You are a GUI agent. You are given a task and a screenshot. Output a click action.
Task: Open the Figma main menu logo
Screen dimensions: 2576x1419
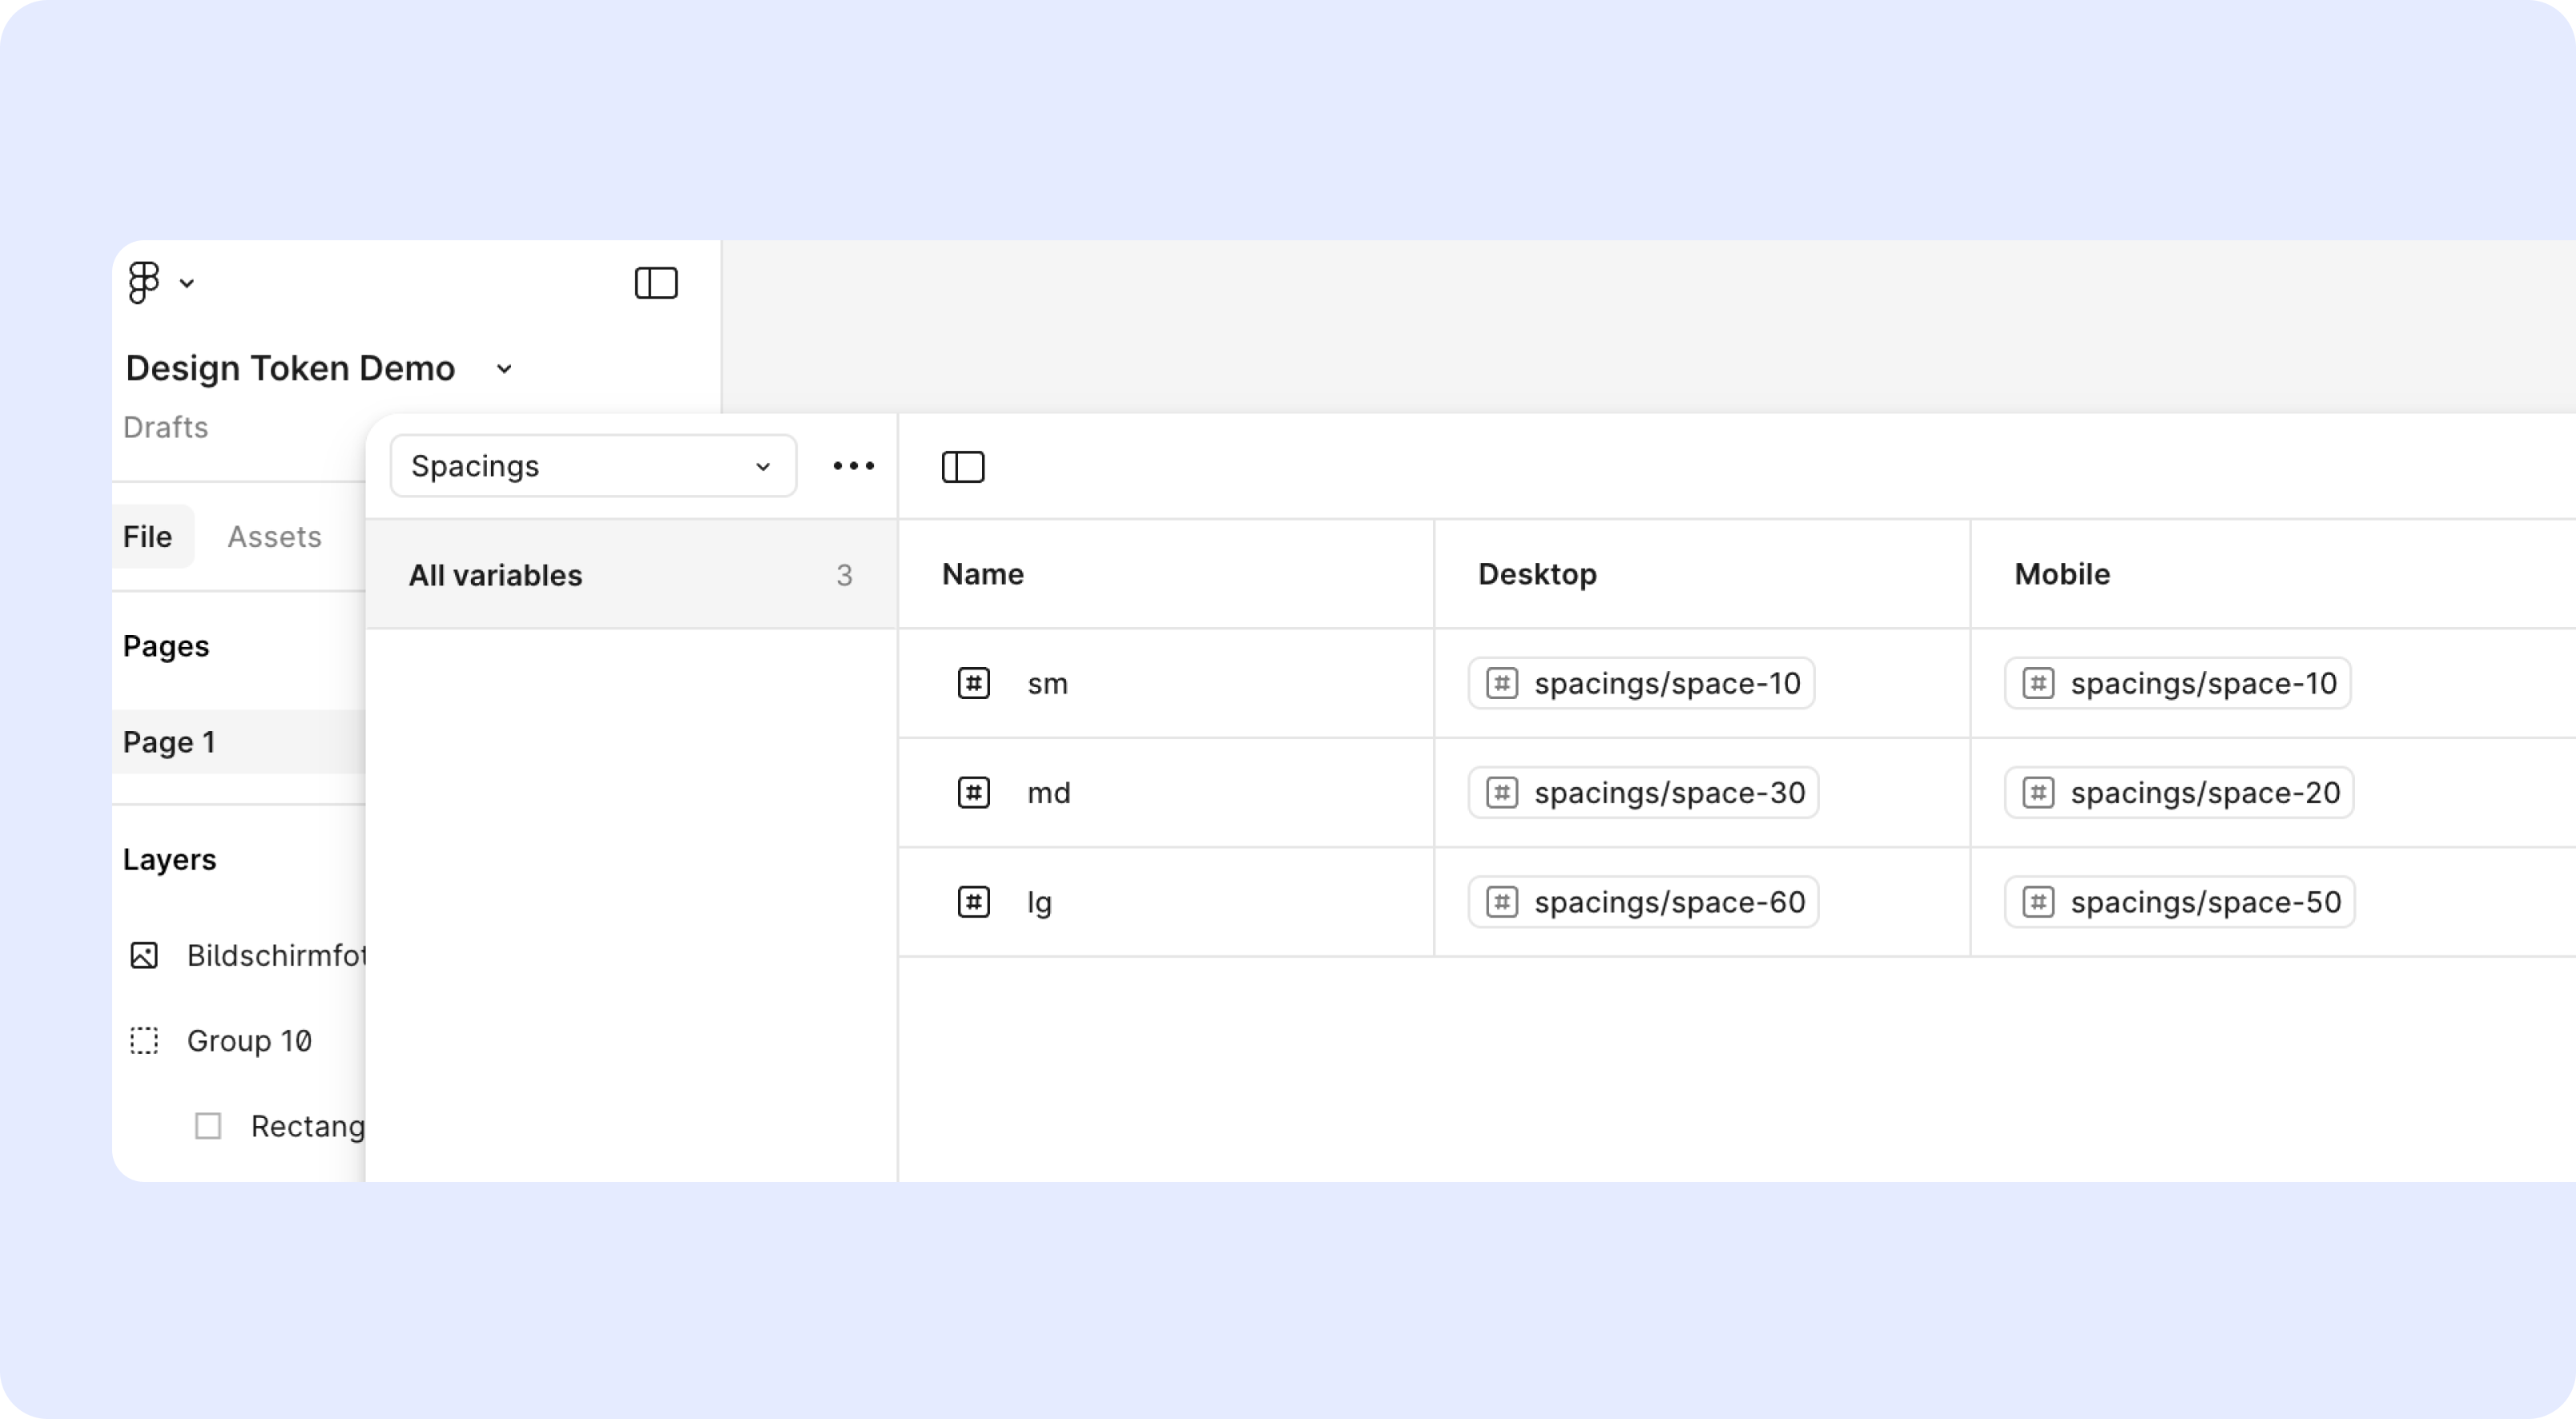(x=144, y=283)
